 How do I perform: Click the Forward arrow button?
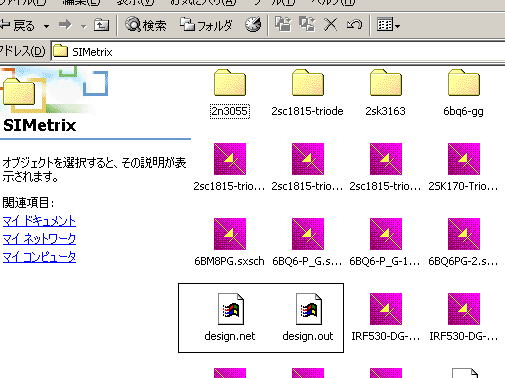[65, 25]
